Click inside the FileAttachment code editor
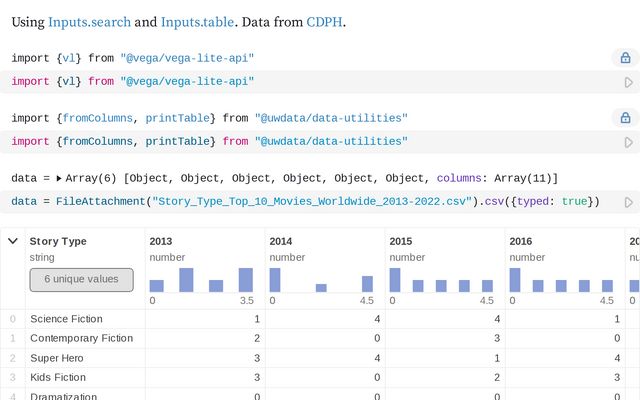This screenshot has width=640, height=400. coord(300,202)
